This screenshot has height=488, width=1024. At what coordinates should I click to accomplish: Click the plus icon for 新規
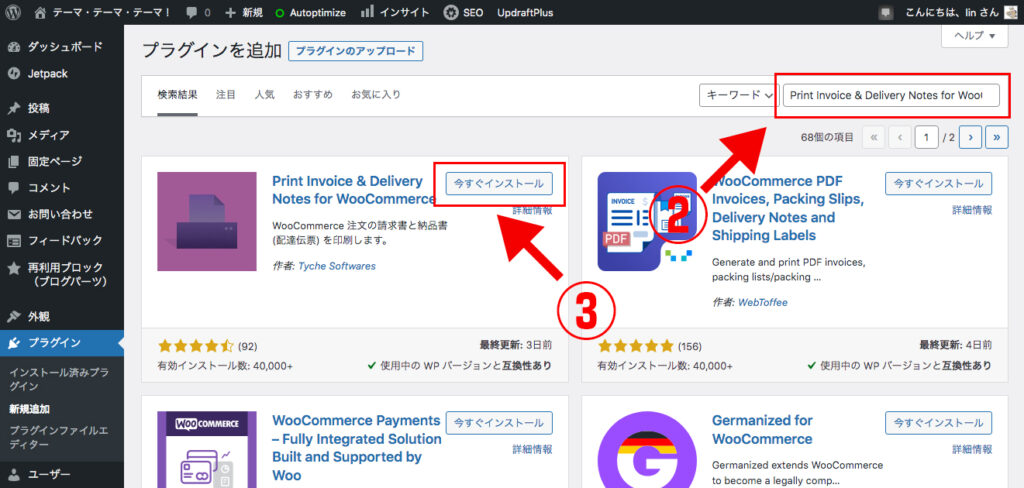pyautogui.click(x=230, y=12)
